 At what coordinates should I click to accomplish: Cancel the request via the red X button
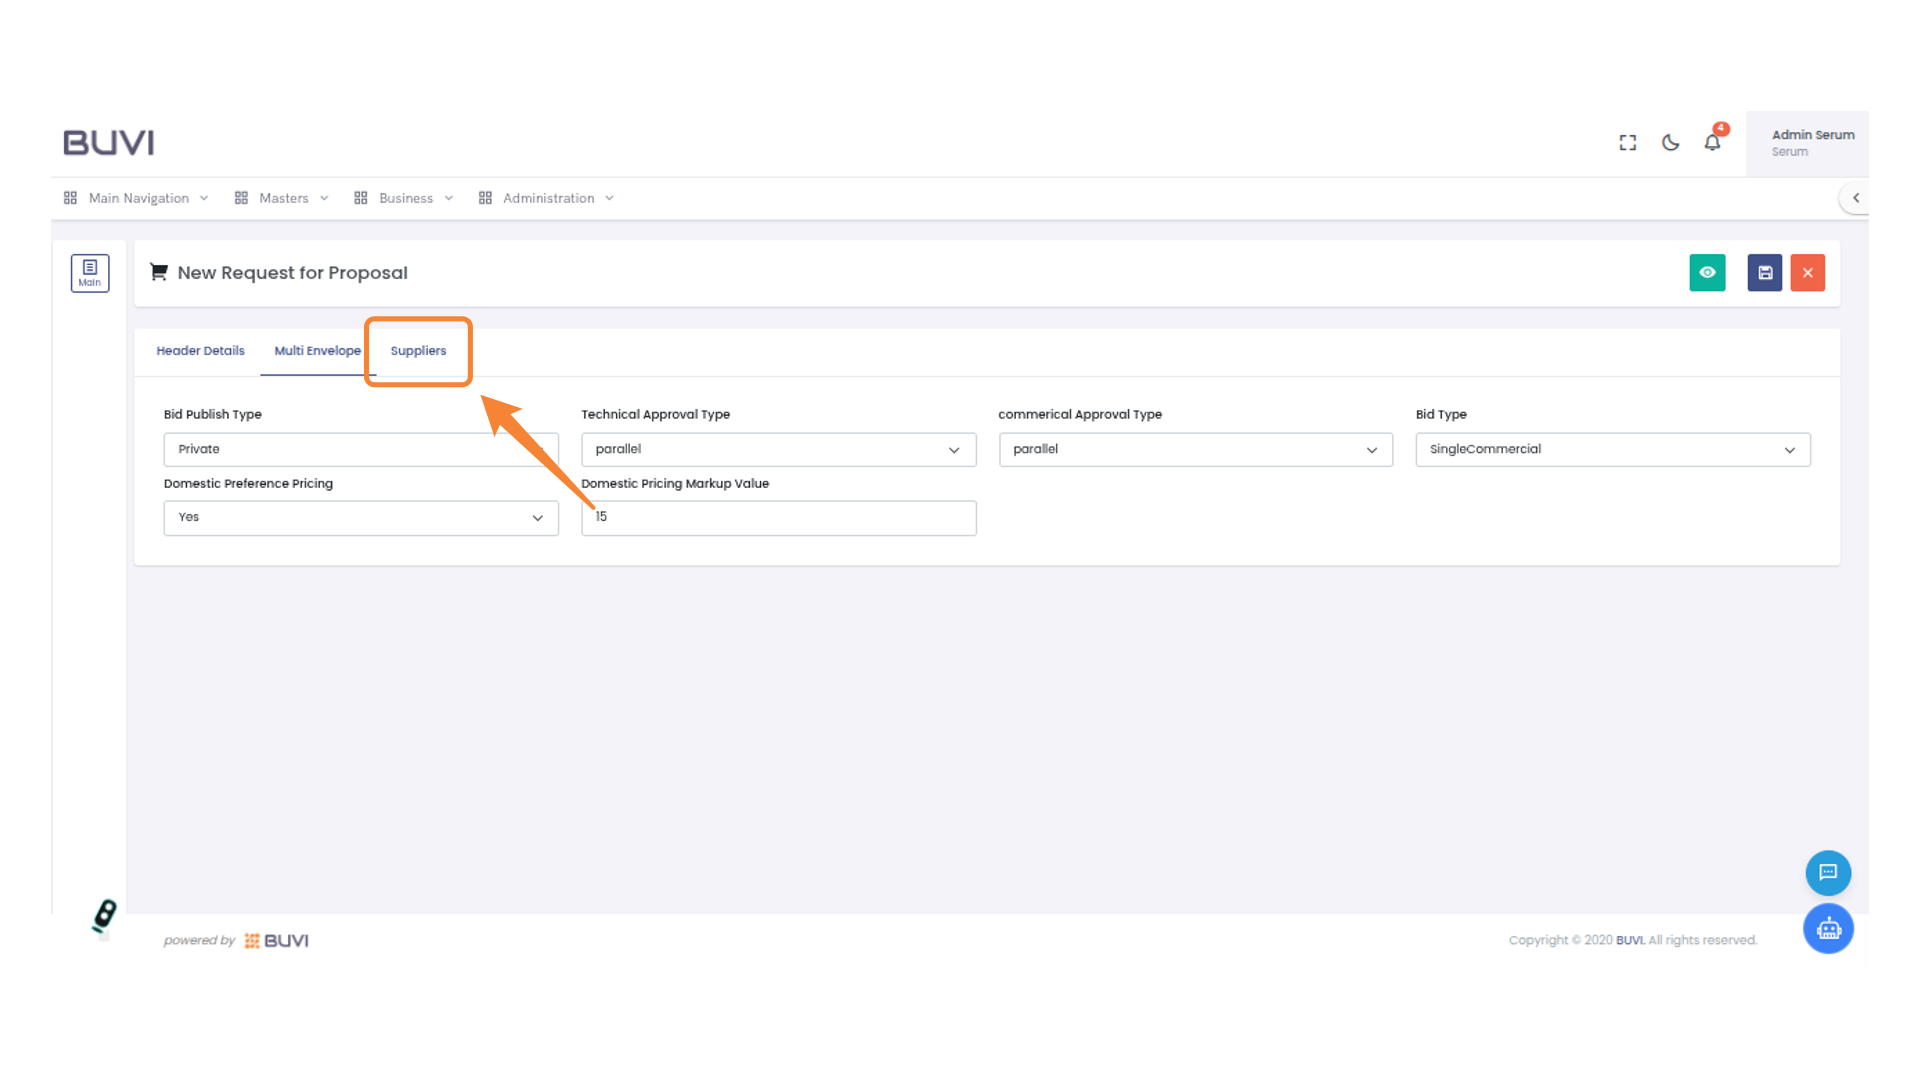[x=1807, y=272]
